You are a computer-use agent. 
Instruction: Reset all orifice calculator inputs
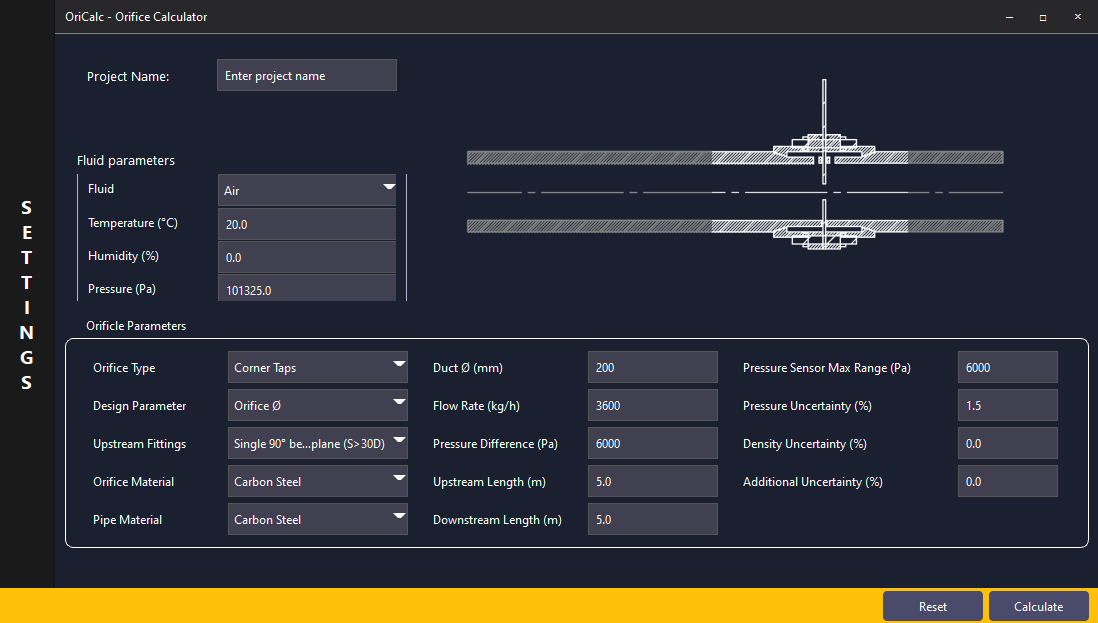click(932, 606)
